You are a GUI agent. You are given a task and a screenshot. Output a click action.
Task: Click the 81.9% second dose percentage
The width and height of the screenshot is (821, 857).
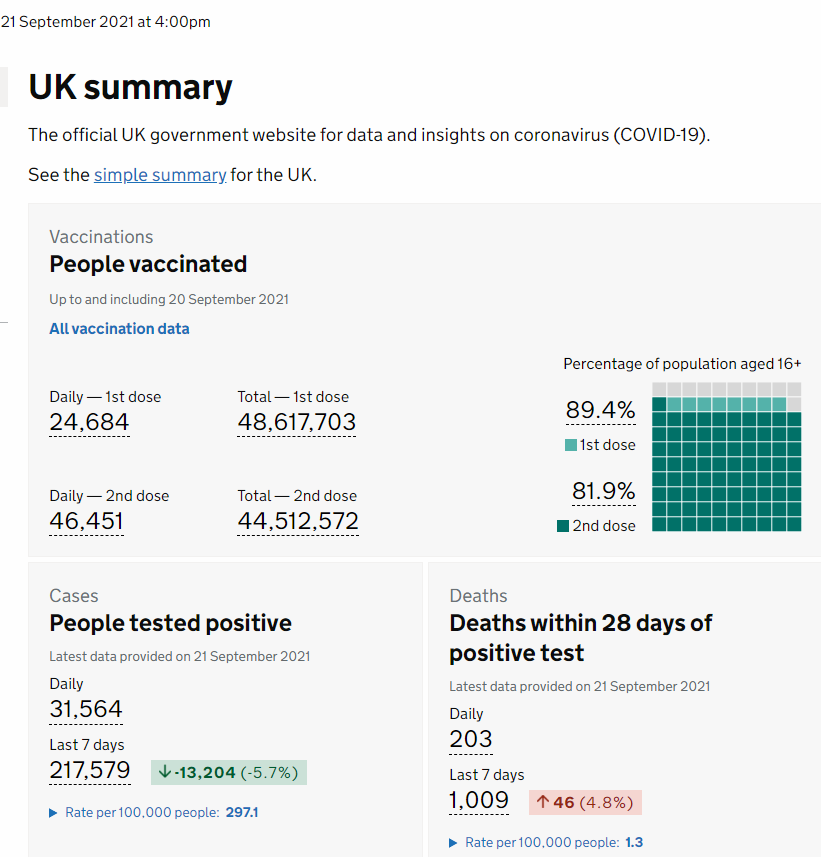click(603, 491)
